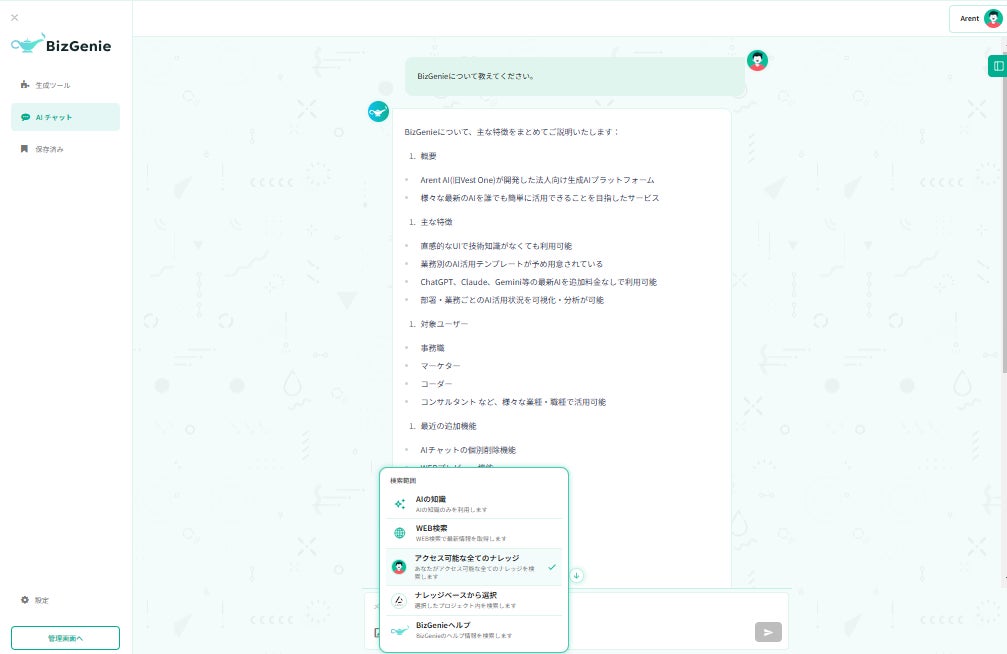Select the AIの知識 search scope
Image resolution: width=1007 pixels, height=654 pixels.
(474, 504)
